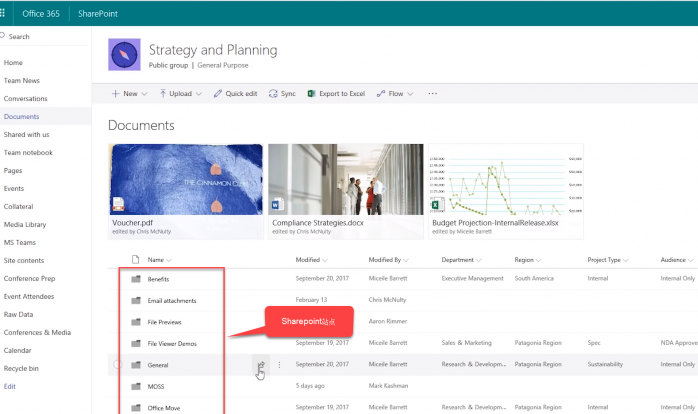Open the Project Type column dropdown

(x=625, y=260)
